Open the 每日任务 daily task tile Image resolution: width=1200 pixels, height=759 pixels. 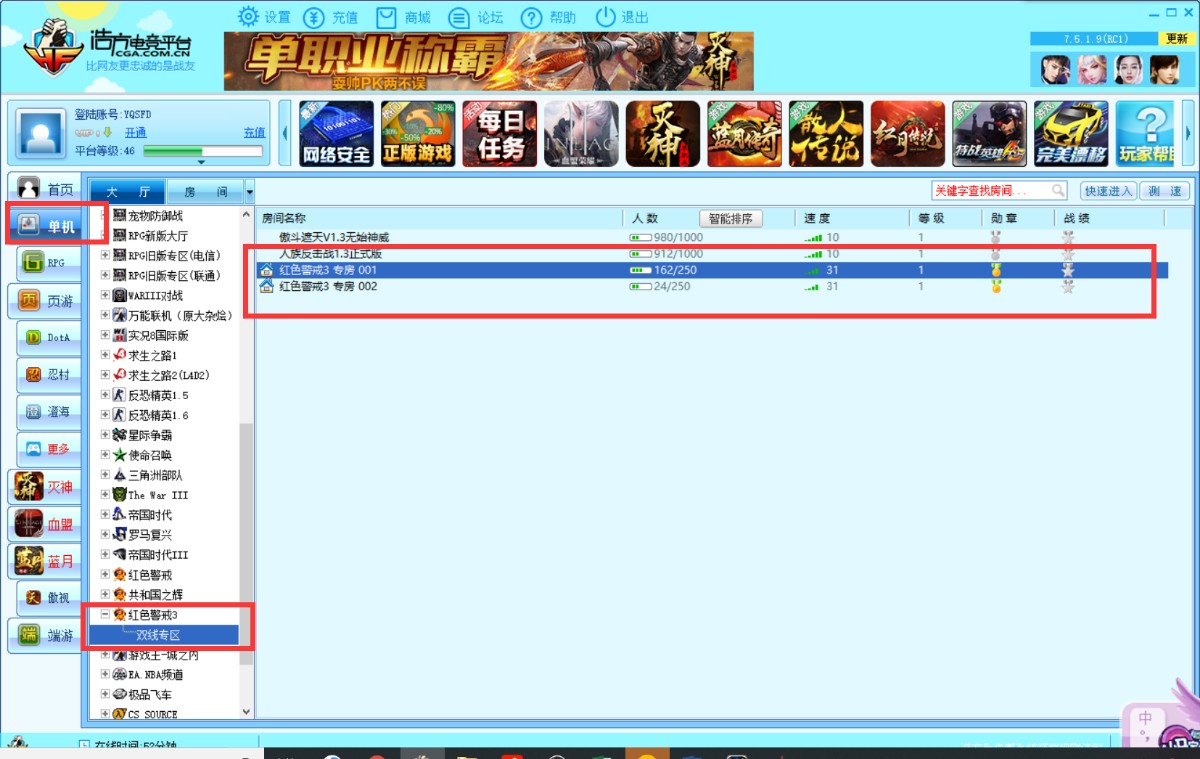coord(500,133)
